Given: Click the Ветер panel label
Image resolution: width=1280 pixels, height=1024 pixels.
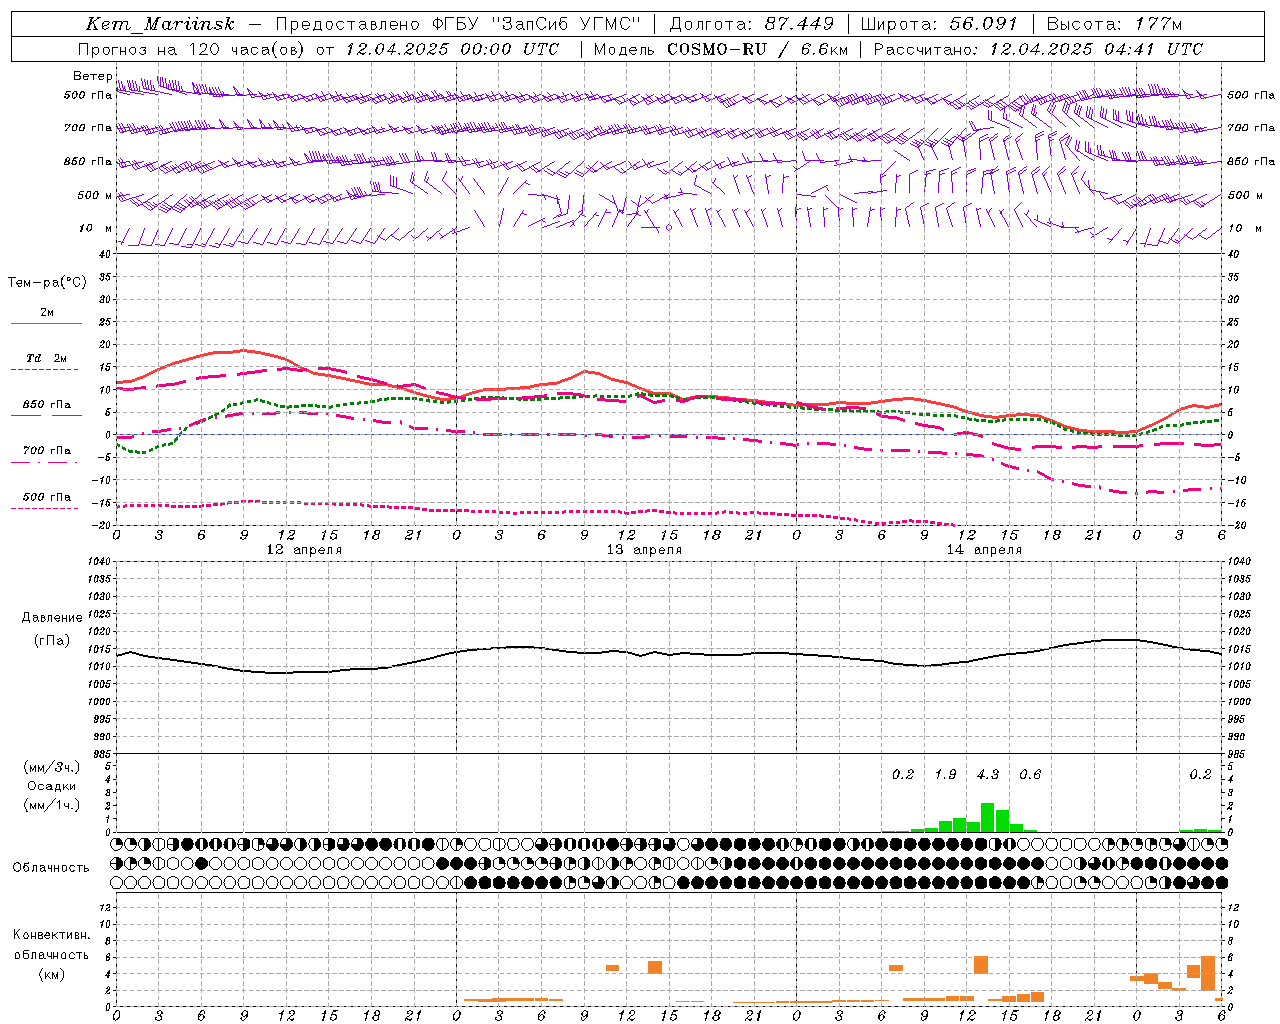Looking at the screenshot, I should [93, 76].
